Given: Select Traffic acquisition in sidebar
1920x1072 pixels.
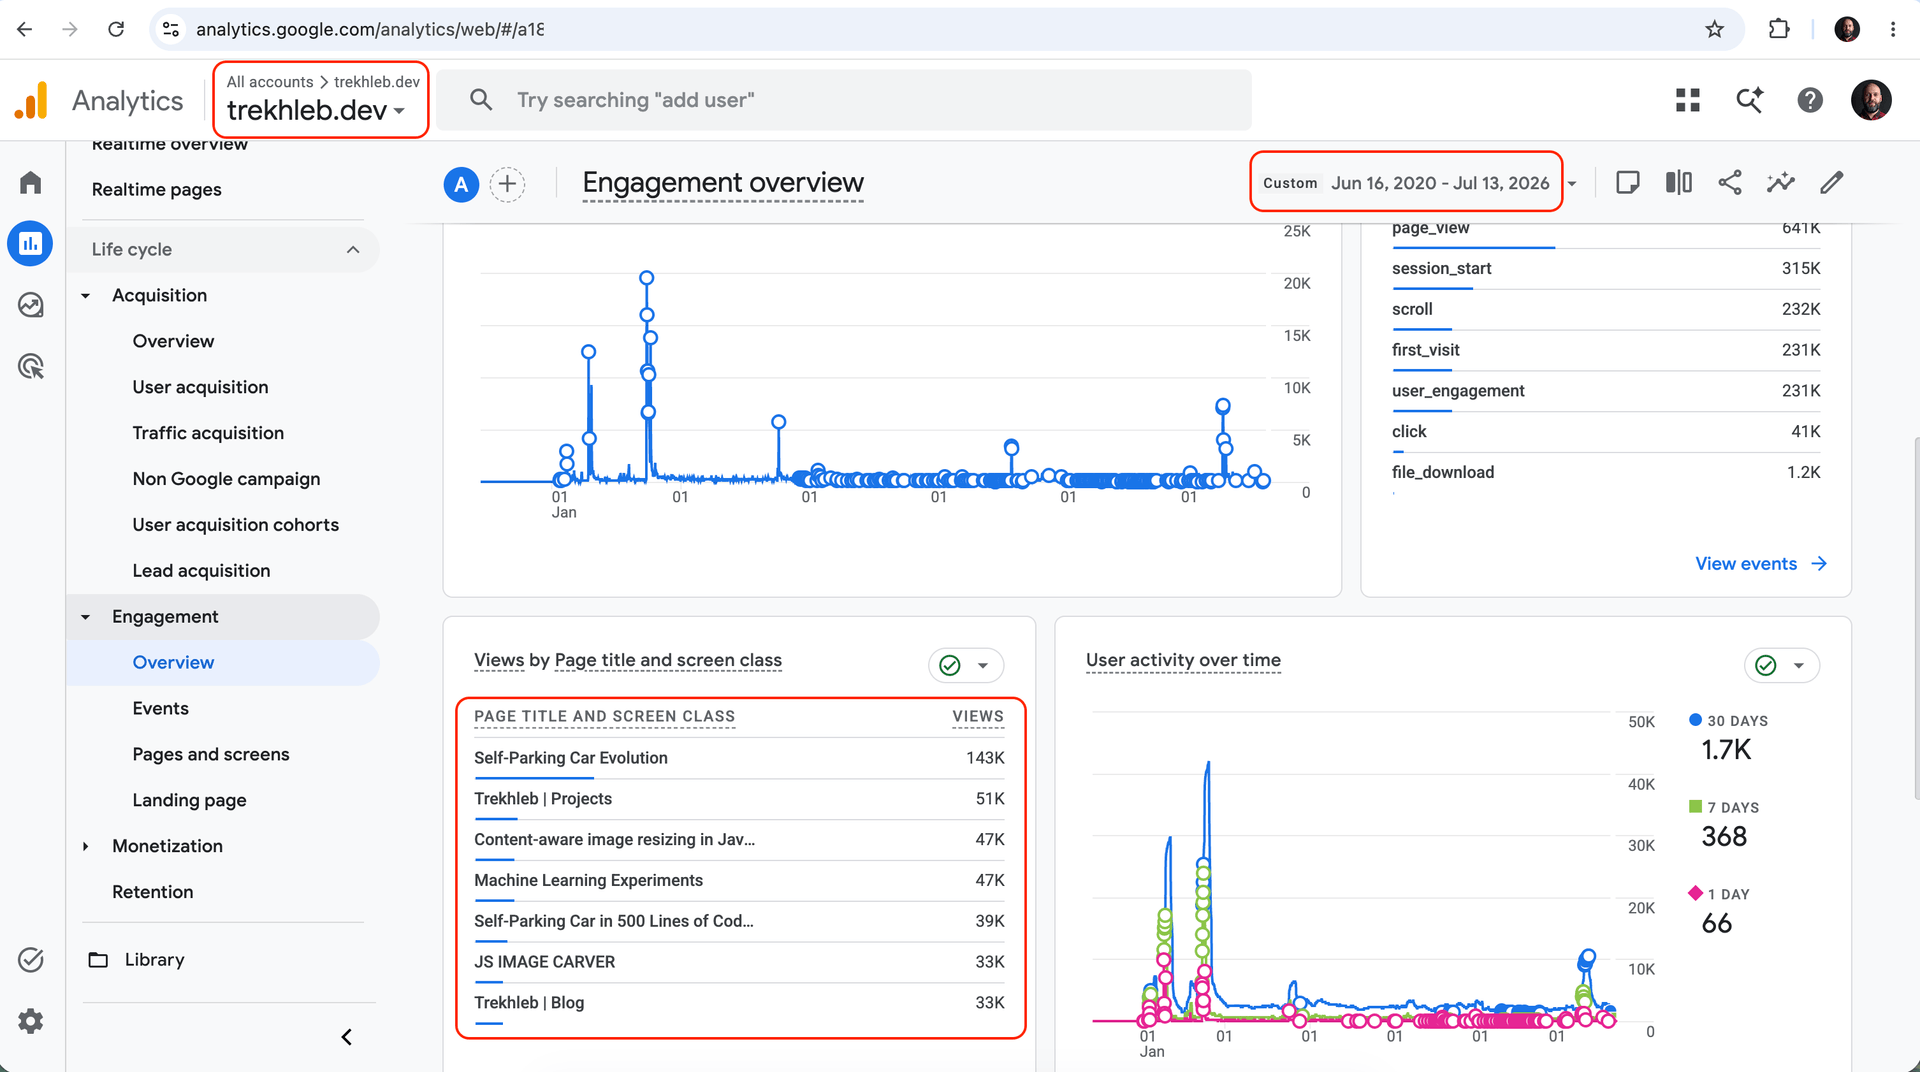Looking at the screenshot, I should click(x=208, y=433).
